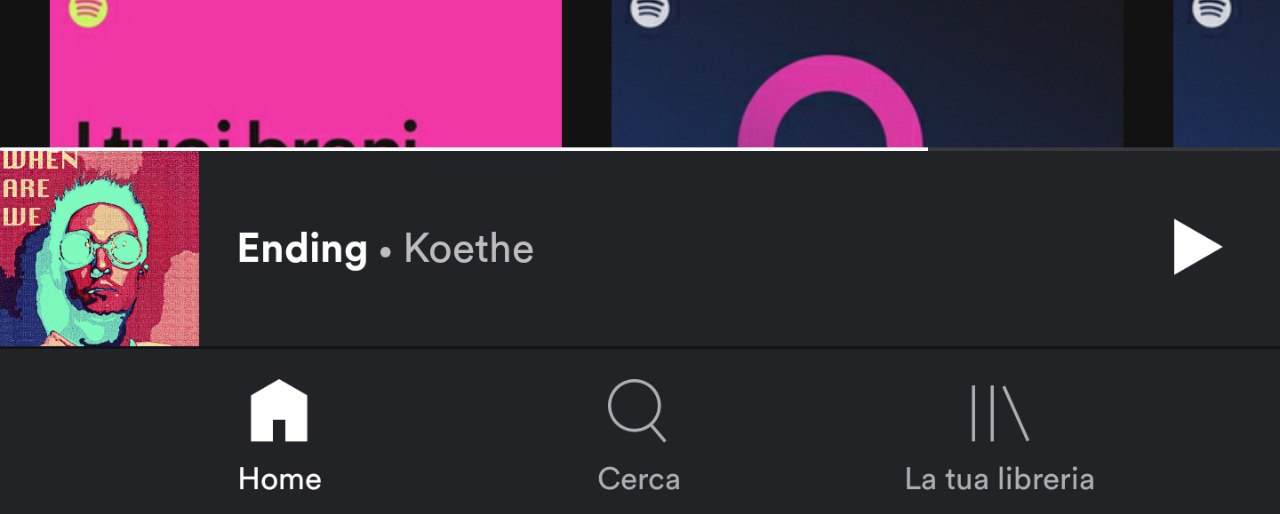Viewport: 1280px width, 514px height.
Task: Open the Home house icon
Action: (x=279, y=411)
